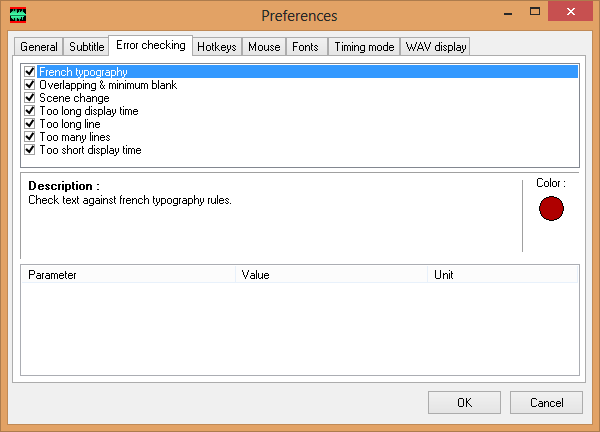Close the Preferences window

click(x=571, y=11)
